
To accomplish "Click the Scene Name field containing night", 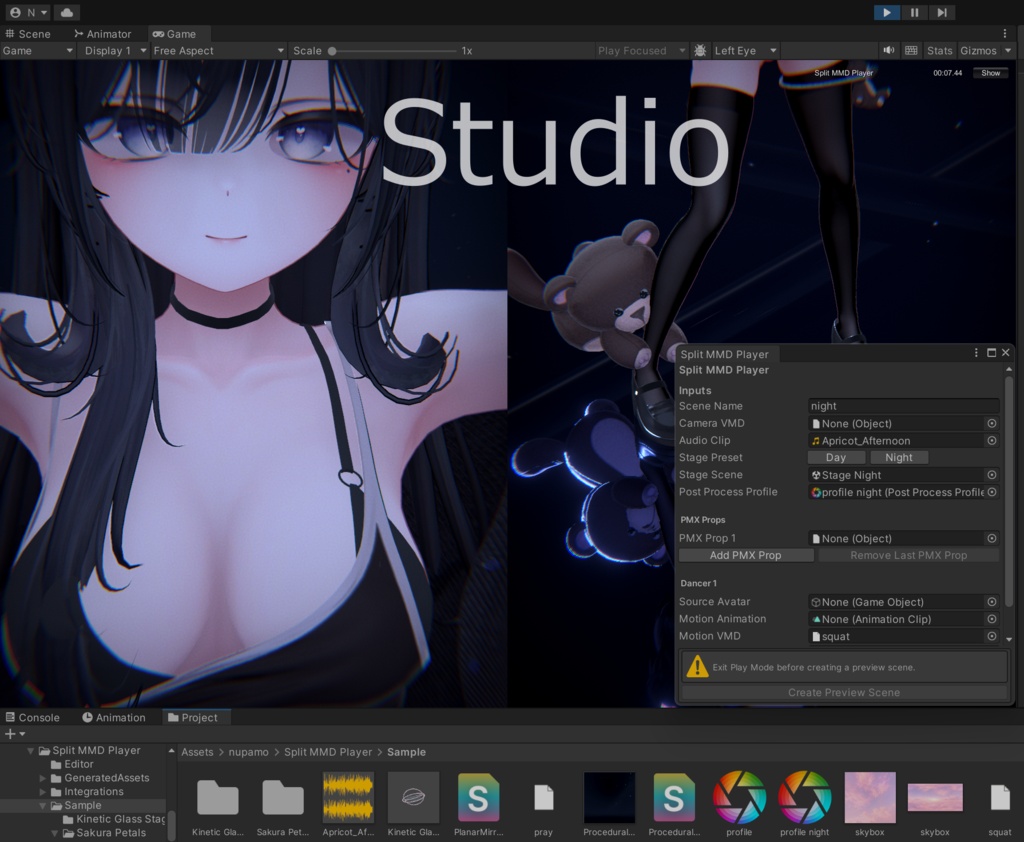I will [903, 406].
